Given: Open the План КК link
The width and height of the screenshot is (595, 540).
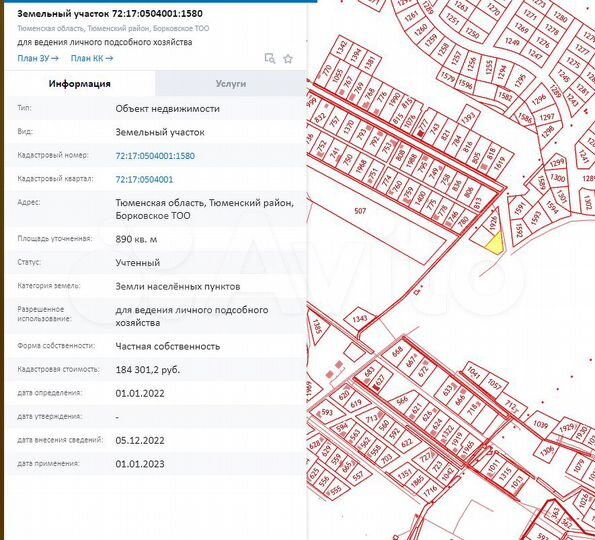Looking at the screenshot, I should pos(92,58).
